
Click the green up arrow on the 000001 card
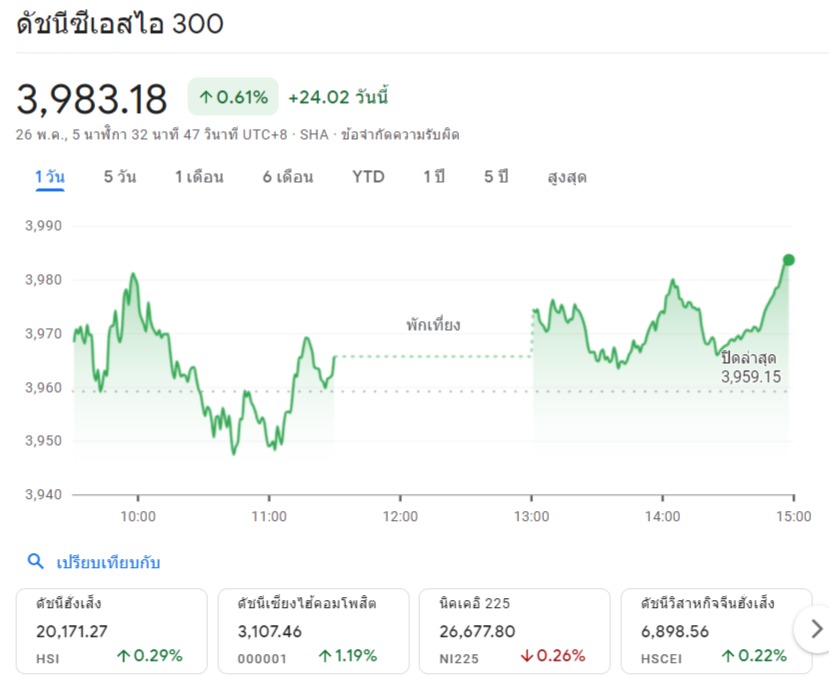point(325,656)
